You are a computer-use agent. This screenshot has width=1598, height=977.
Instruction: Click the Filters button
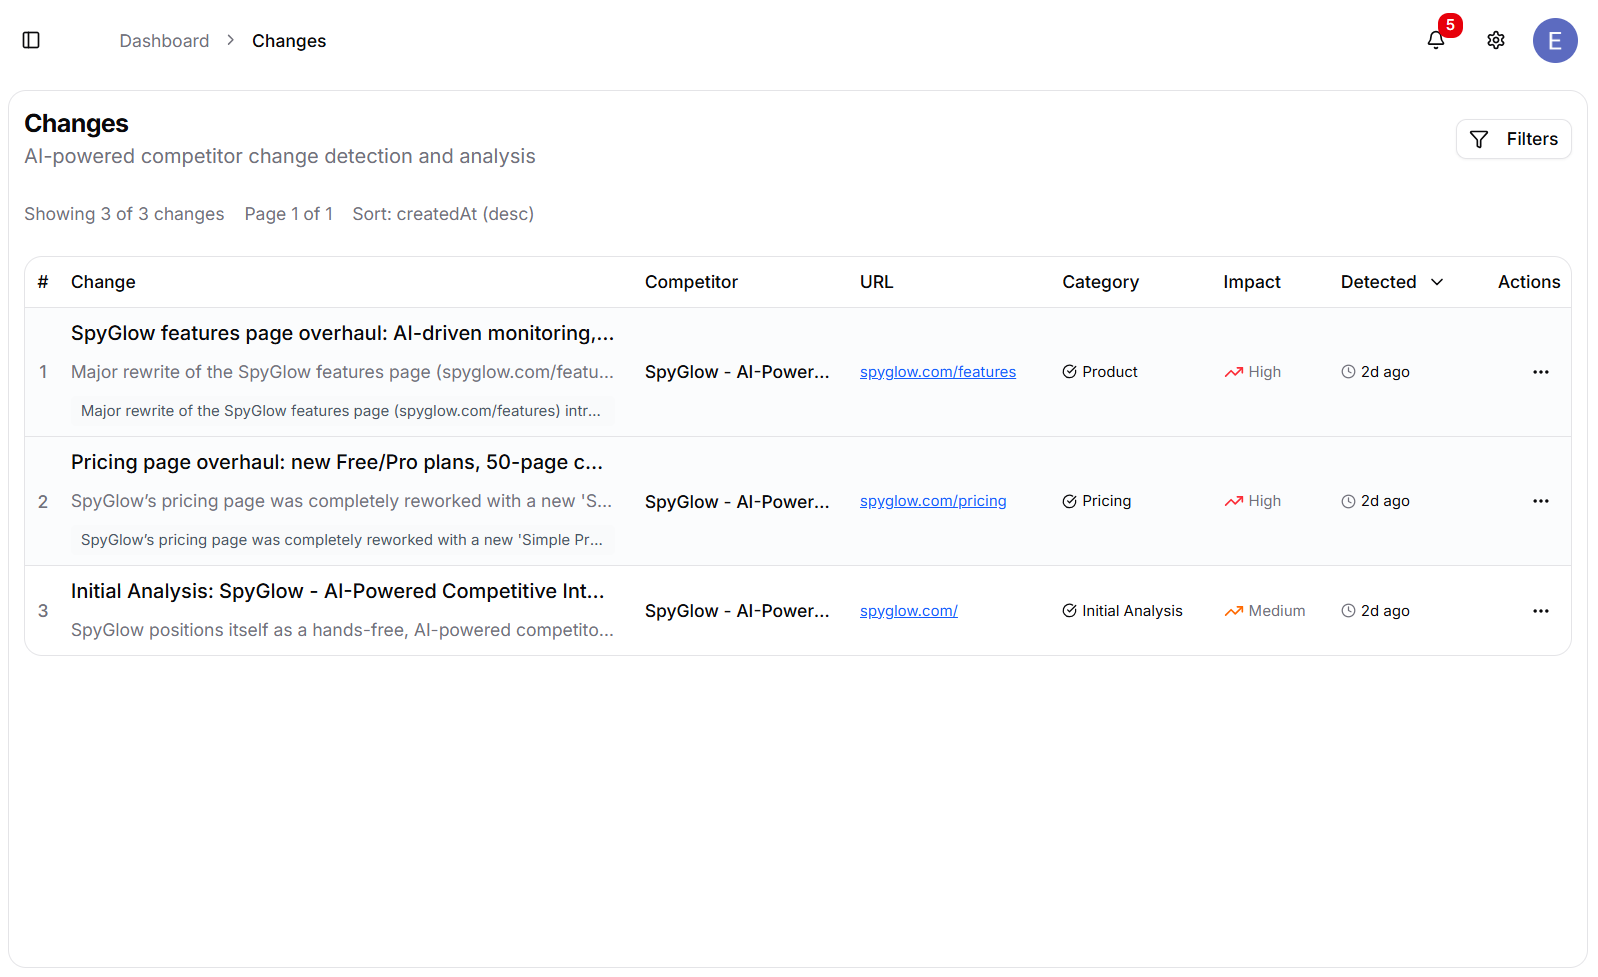1513,139
